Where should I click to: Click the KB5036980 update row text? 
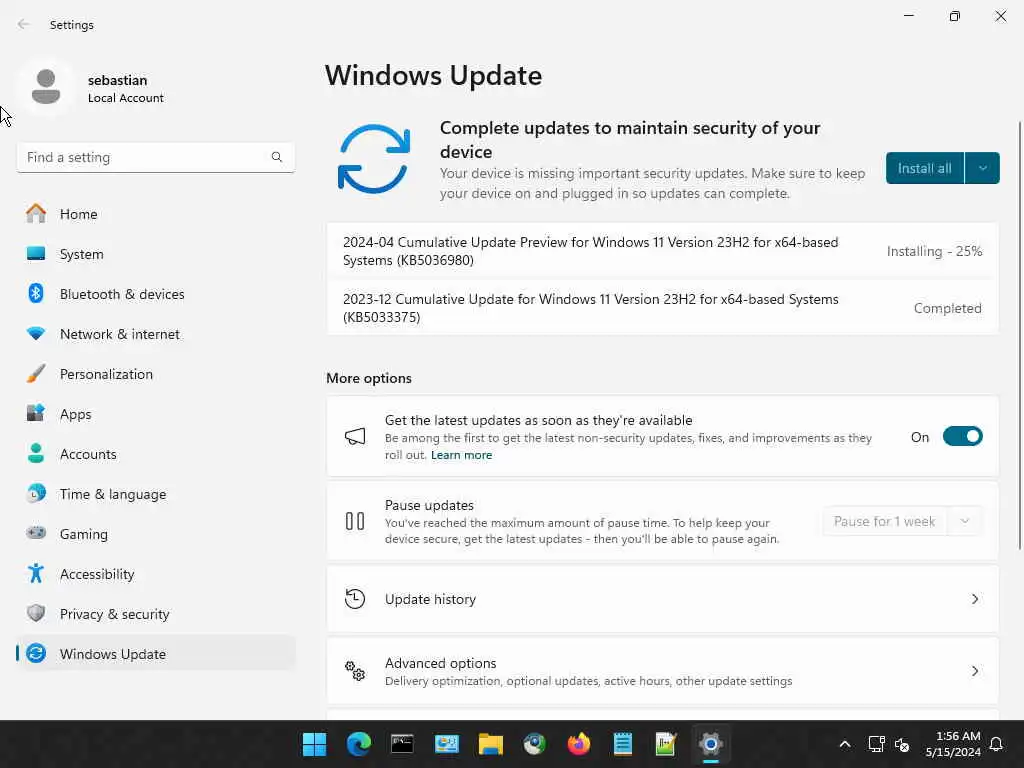point(590,251)
